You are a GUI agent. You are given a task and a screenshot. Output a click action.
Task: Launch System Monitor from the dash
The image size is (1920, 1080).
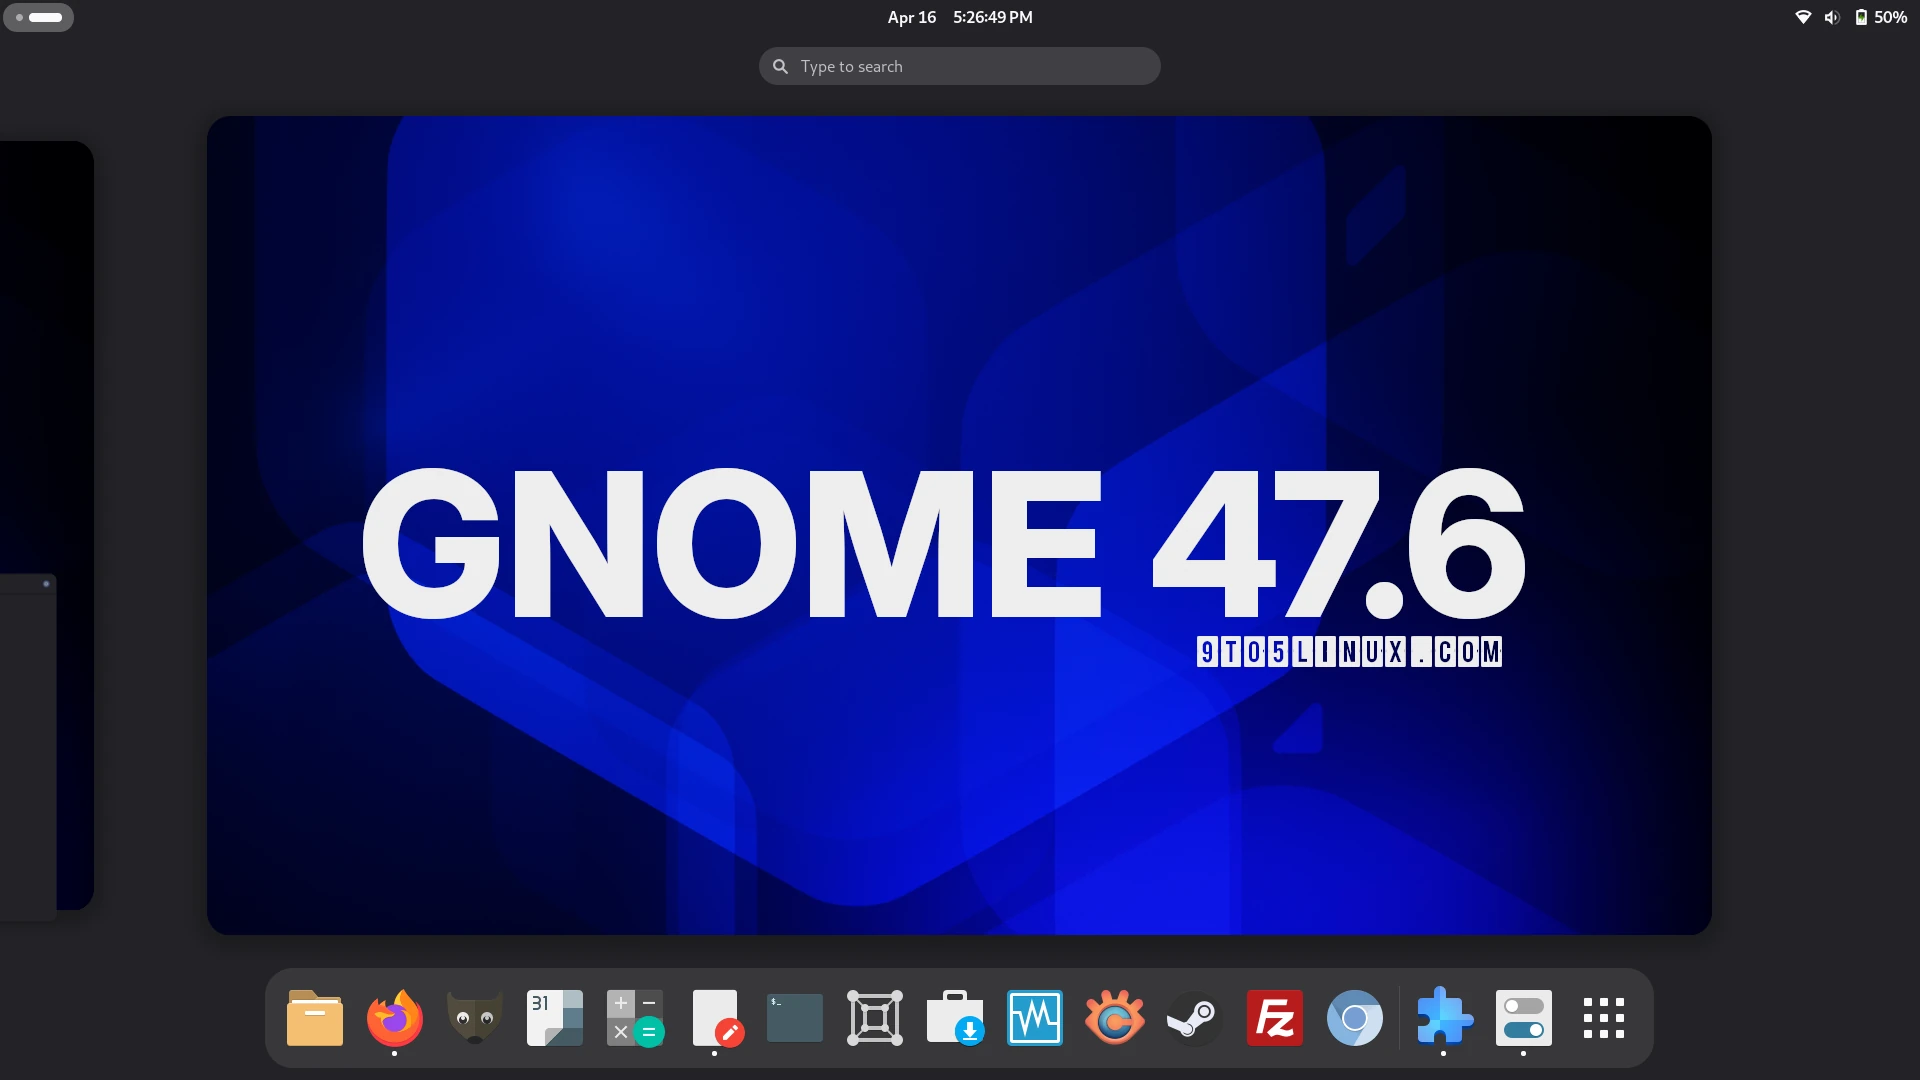coord(1035,1018)
